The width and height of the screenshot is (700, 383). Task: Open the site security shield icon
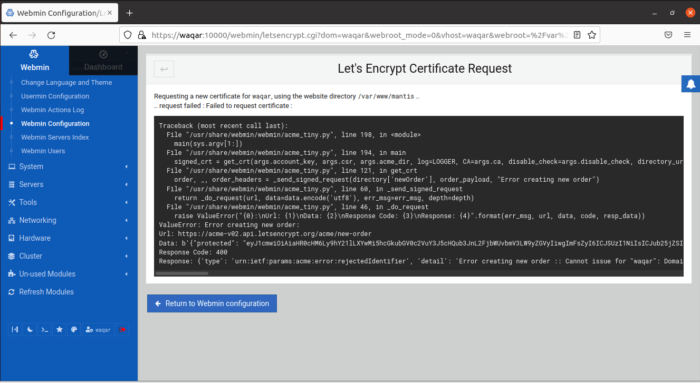pyautogui.click(x=128, y=35)
